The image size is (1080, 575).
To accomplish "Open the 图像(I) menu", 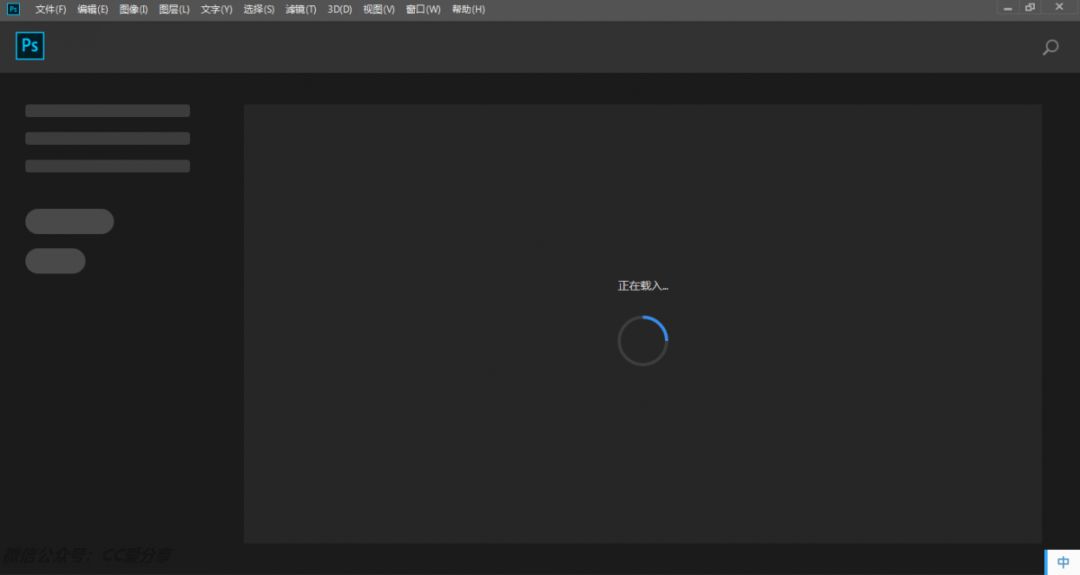I will point(133,10).
